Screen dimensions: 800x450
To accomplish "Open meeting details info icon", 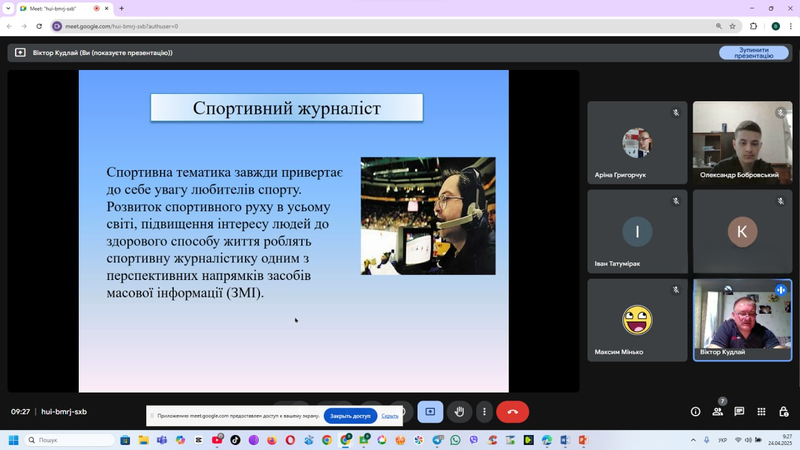I will 695,412.
